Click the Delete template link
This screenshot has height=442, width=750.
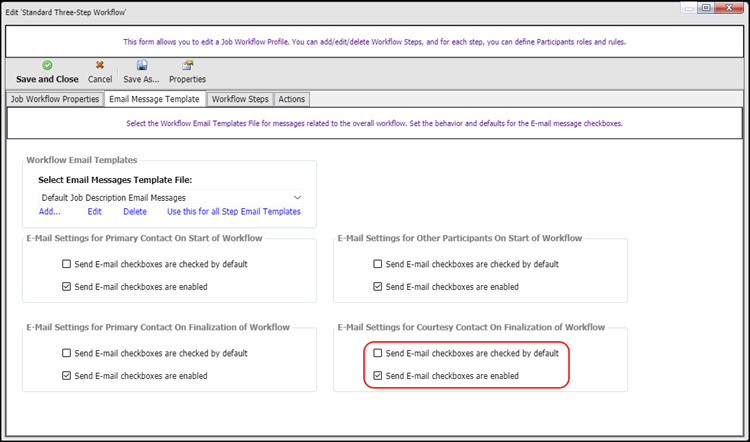click(x=135, y=211)
